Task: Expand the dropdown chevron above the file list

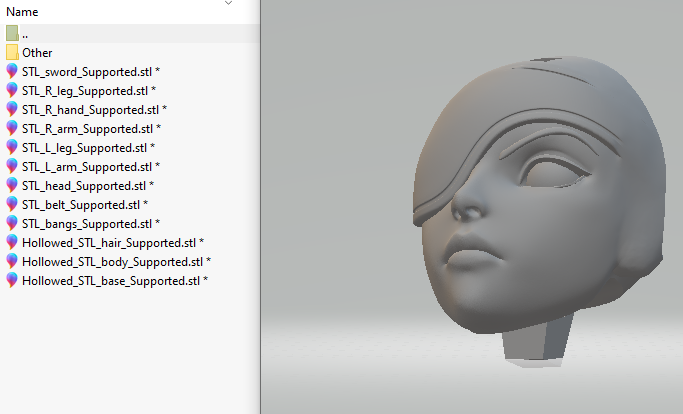Action: pos(229,3)
